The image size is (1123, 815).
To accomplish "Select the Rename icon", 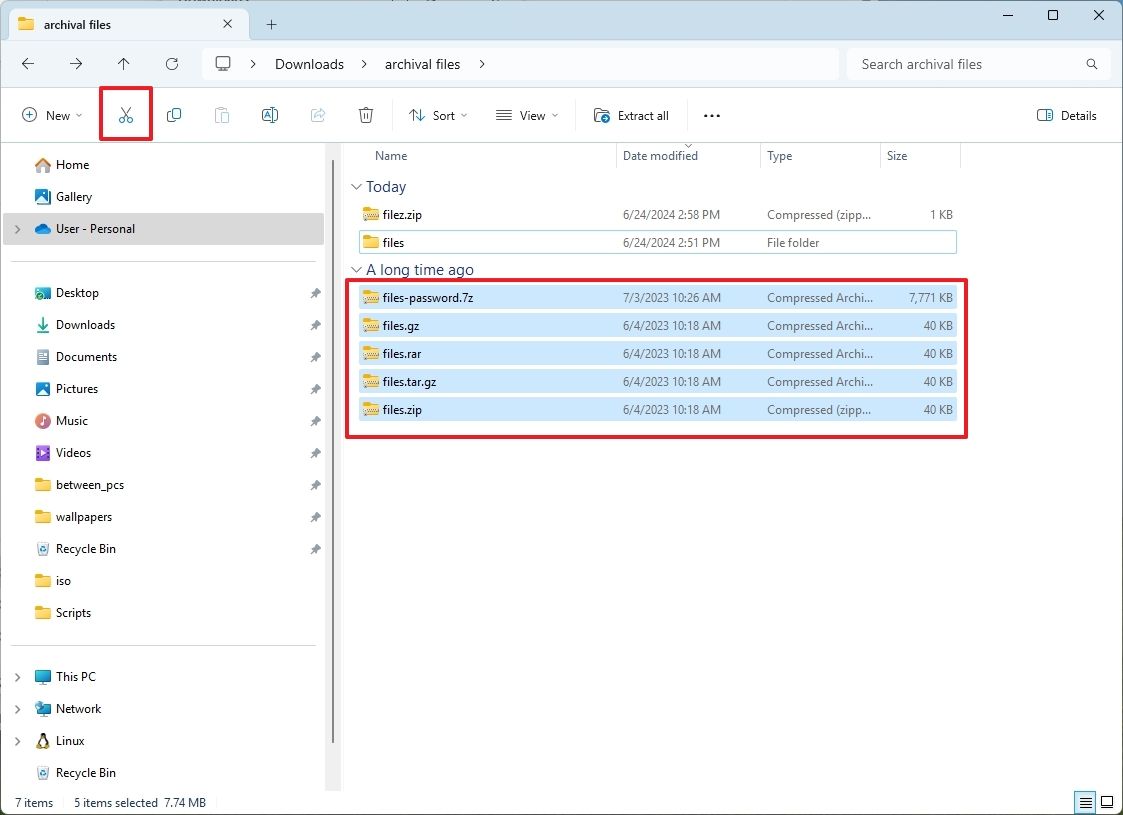I will tap(269, 114).
